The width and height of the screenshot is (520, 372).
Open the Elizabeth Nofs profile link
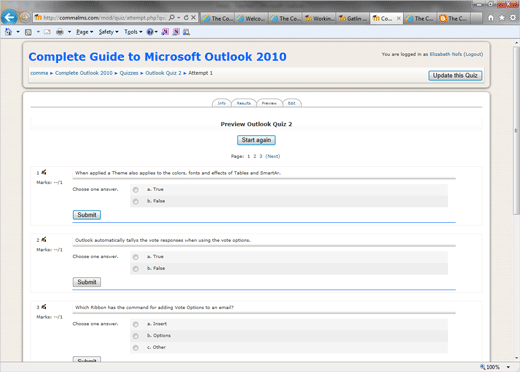(x=446, y=54)
